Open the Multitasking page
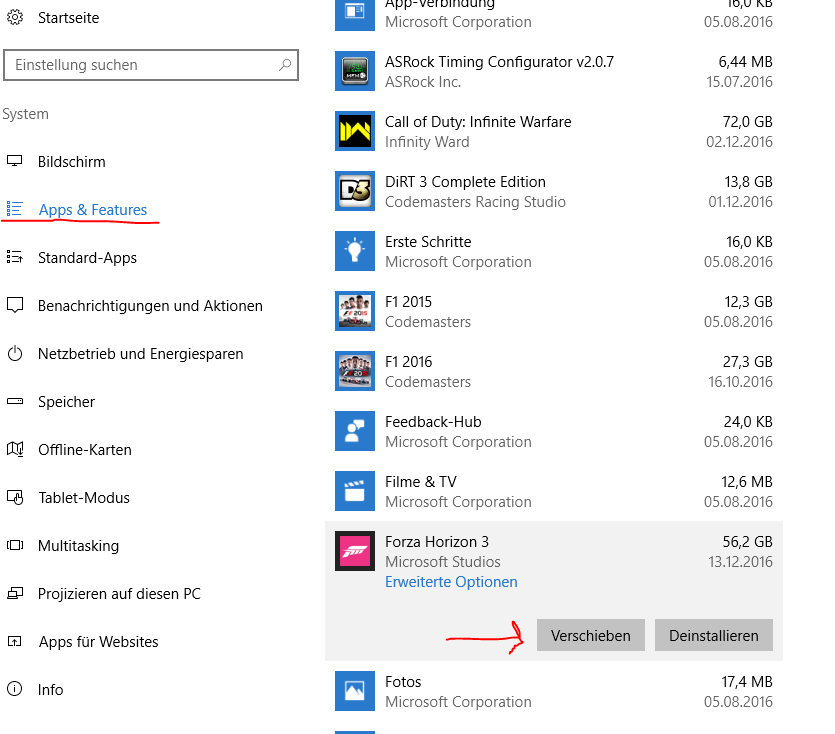This screenshot has height=734, width=835. pyautogui.click(x=78, y=545)
